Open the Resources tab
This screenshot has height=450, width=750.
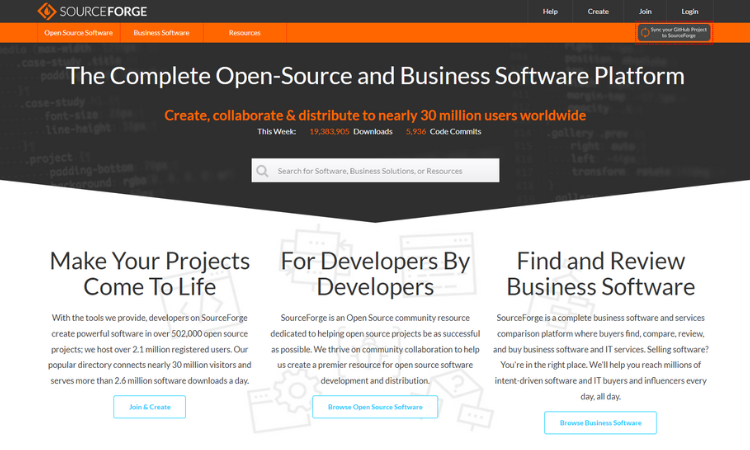[x=244, y=33]
